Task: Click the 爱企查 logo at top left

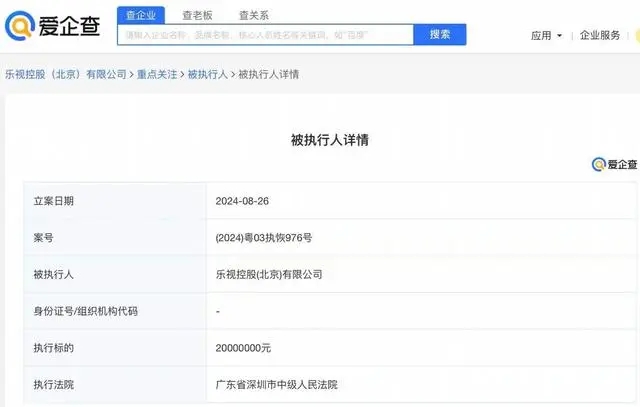Action: click(53, 26)
